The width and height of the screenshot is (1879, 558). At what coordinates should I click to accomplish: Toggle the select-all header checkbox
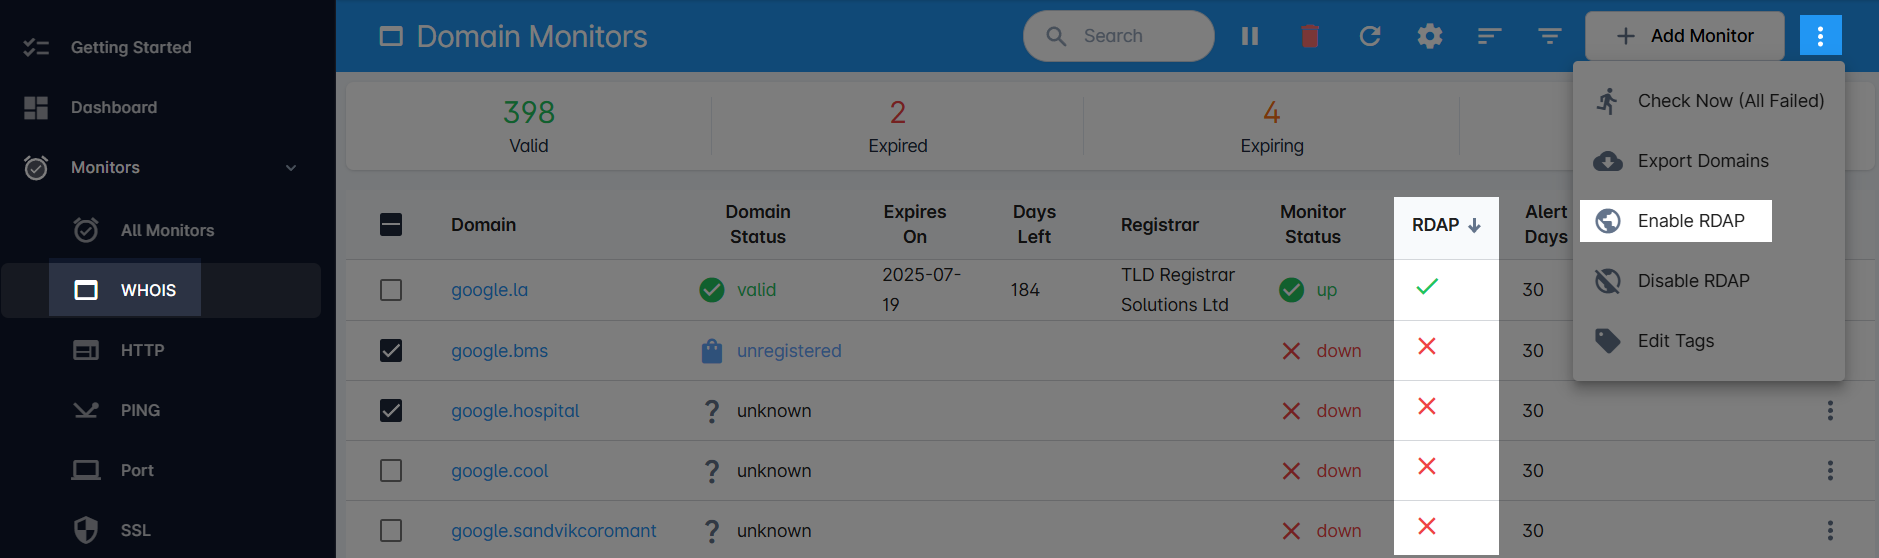point(391,225)
